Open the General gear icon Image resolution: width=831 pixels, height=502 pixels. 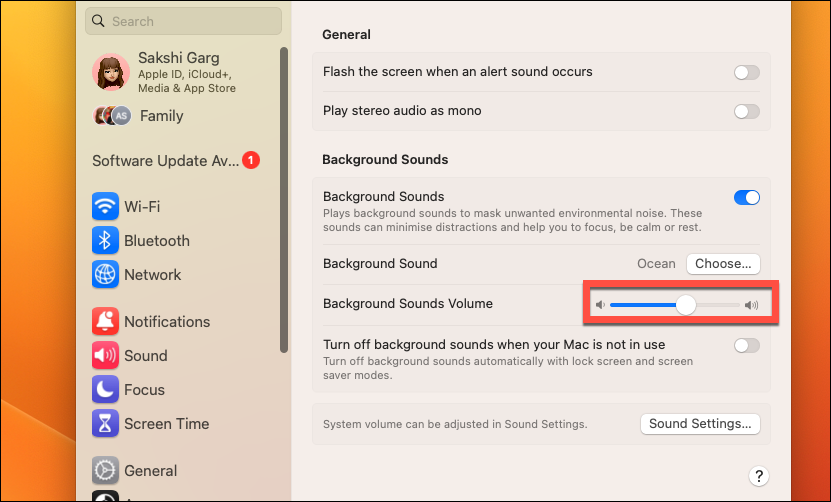tap(105, 470)
